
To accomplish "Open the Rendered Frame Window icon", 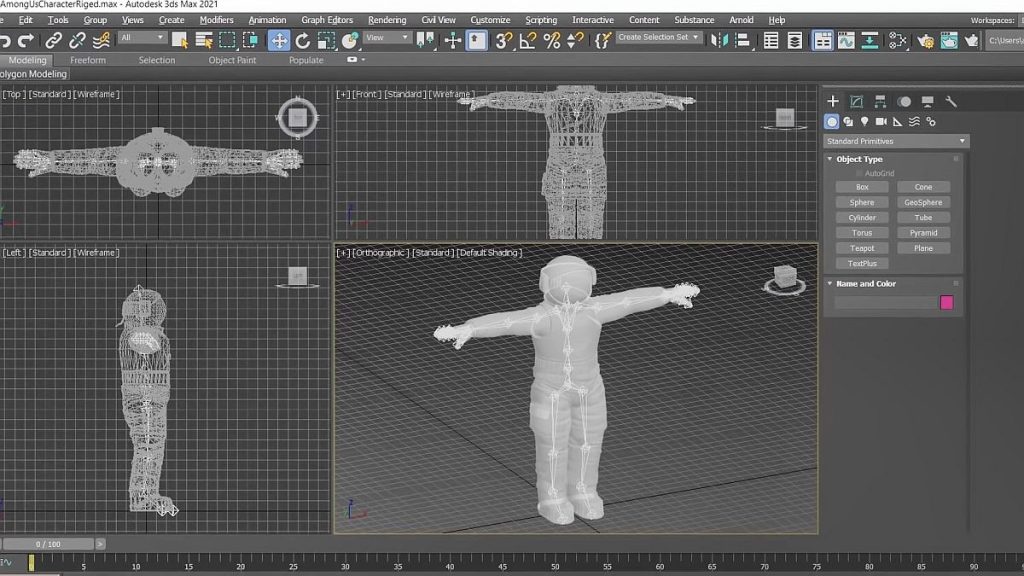I will tap(949, 41).
